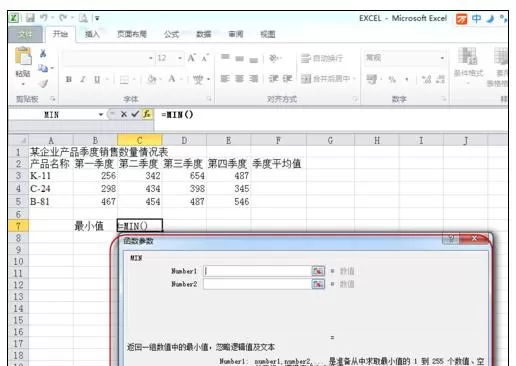Click the Increase Font Size icon
The width and height of the screenshot is (516, 366).
pyautogui.click(x=192, y=58)
